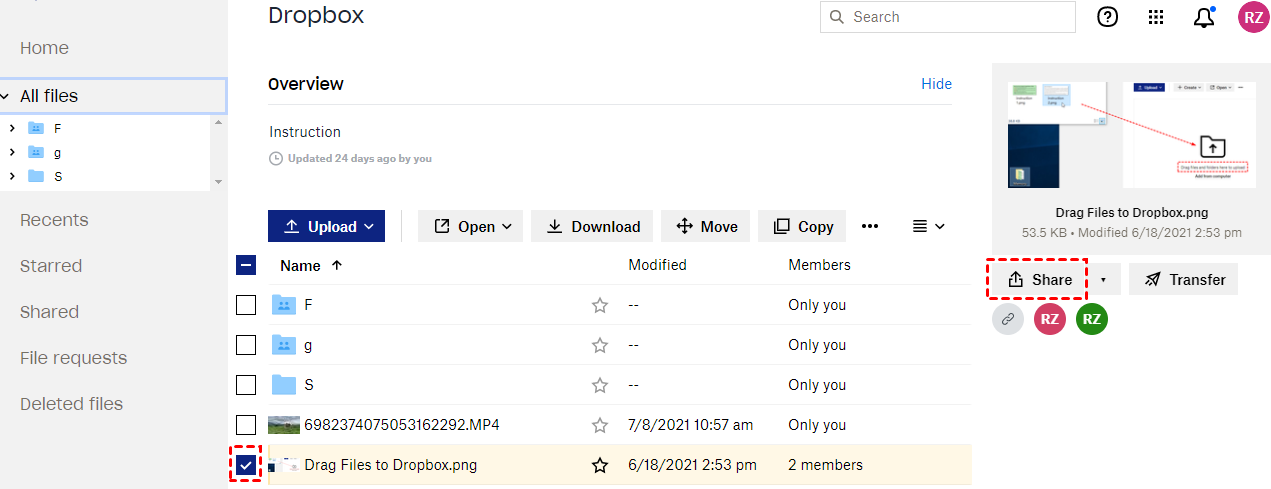Star the Drag Files to Dropbox.png file
The height and width of the screenshot is (489, 1271).
tap(600, 465)
